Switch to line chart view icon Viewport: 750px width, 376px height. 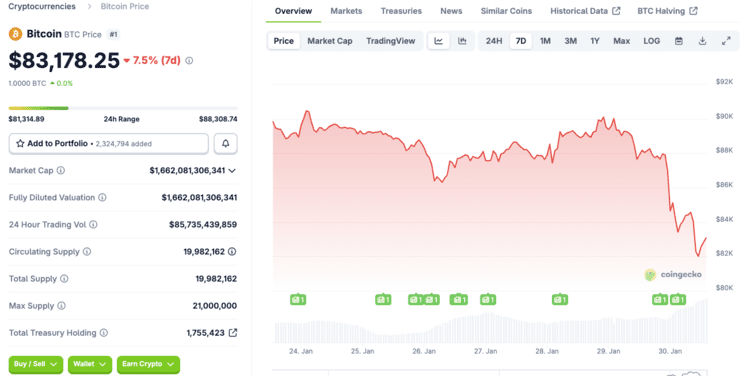pos(439,41)
